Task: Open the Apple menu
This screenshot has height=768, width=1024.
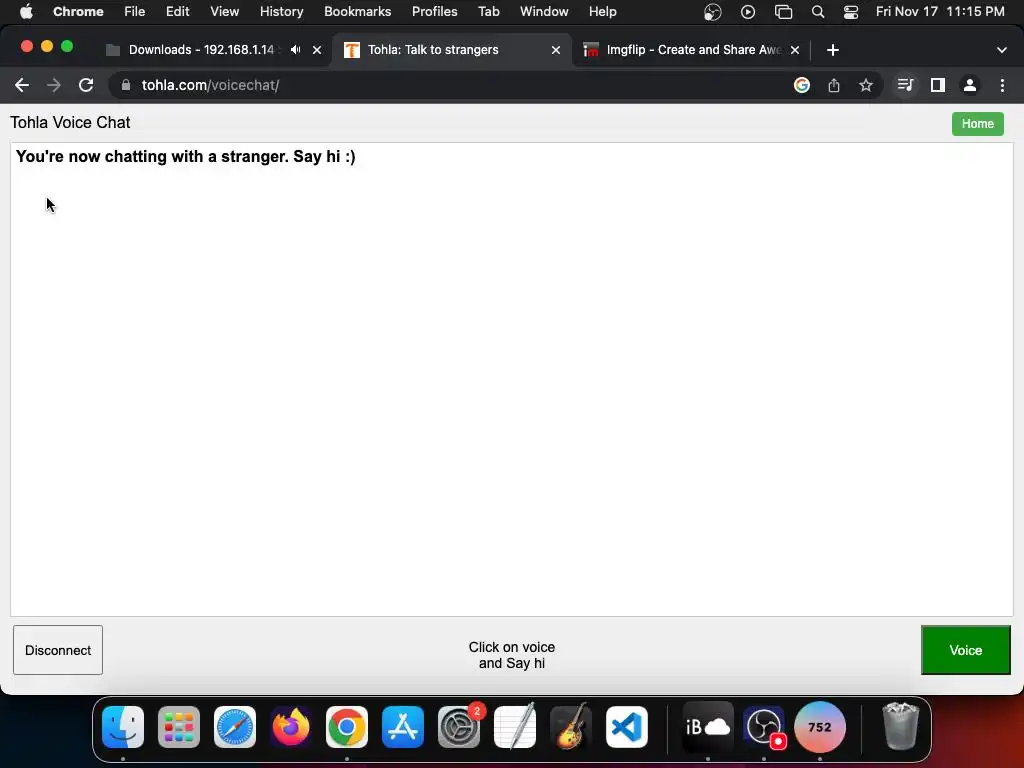Action: pyautogui.click(x=26, y=12)
